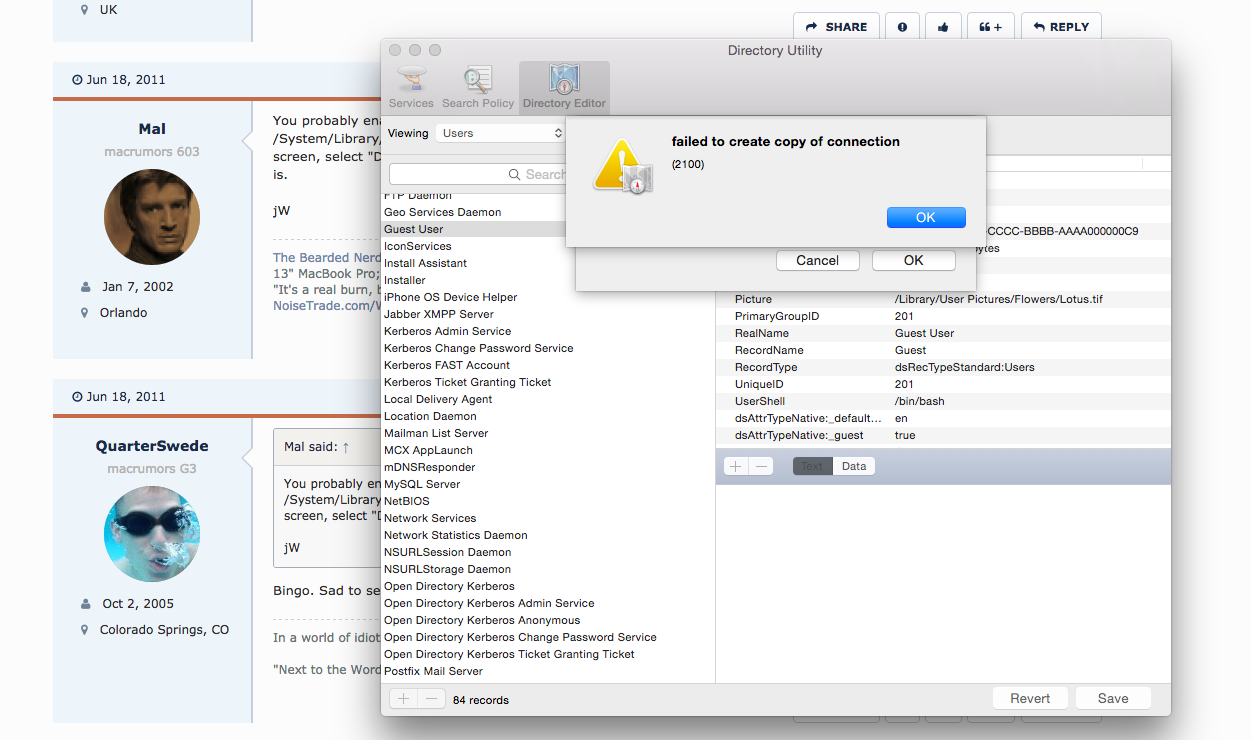Click the forum post info icon button

902,27
